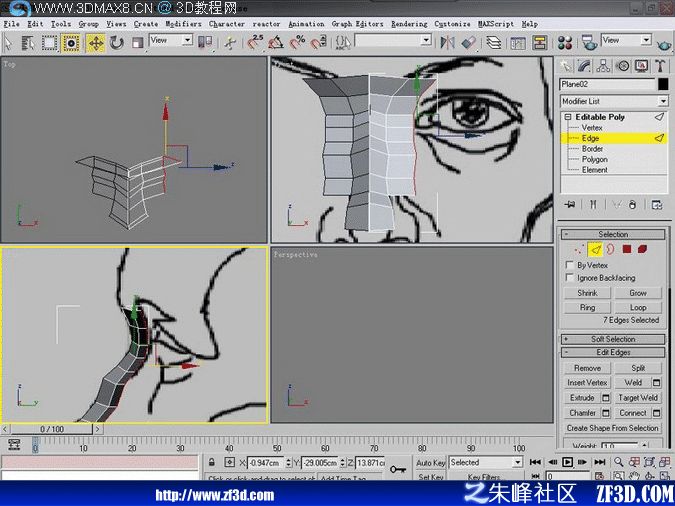Toggle the selection lock icon
The image size is (675, 506).
211,463
